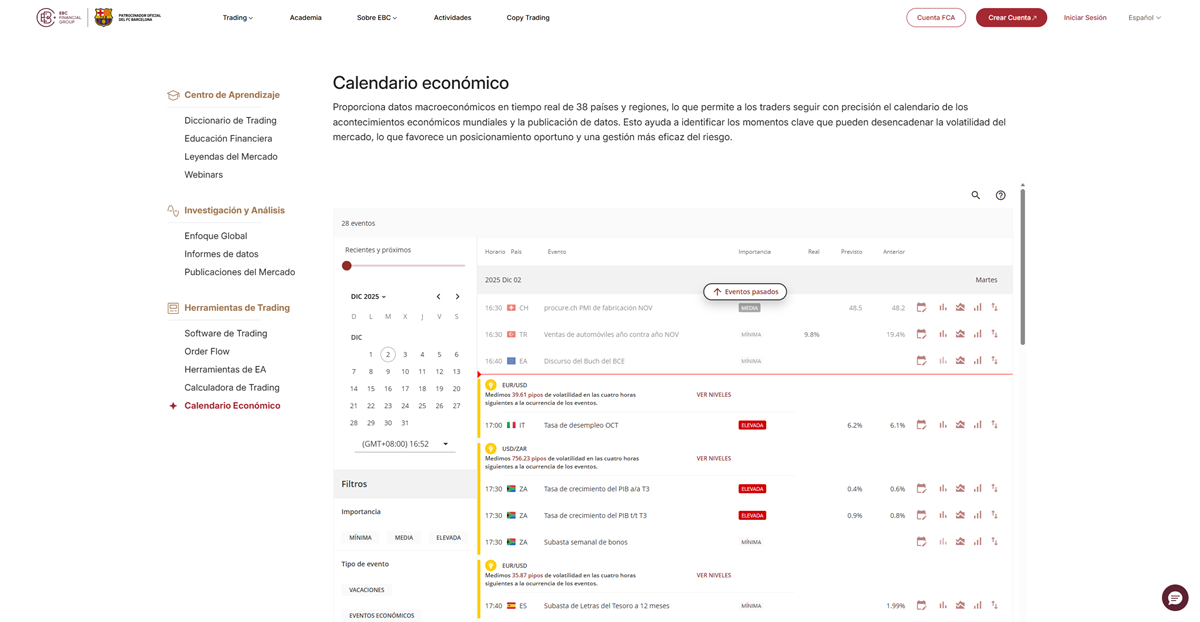This screenshot has height=622, width=1200.
Task: Click the sort arrows icon on the ES Letras row
Action: pyautogui.click(x=993, y=605)
